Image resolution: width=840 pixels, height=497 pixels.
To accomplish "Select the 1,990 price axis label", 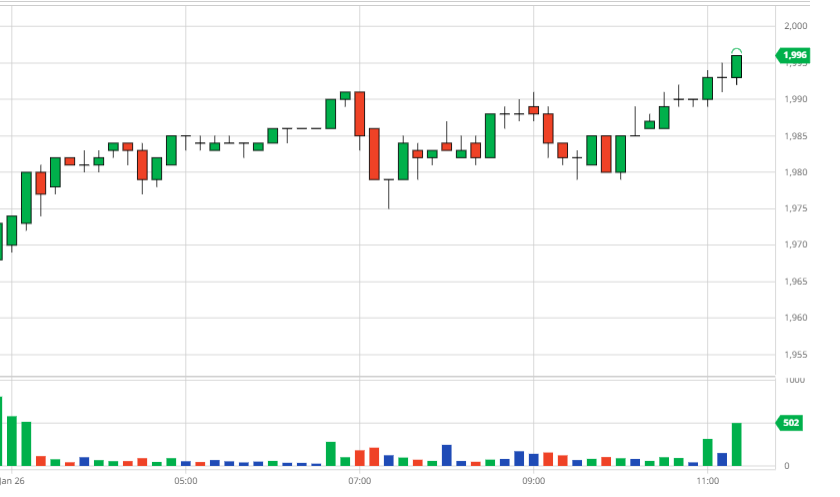I will click(x=796, y=99).
